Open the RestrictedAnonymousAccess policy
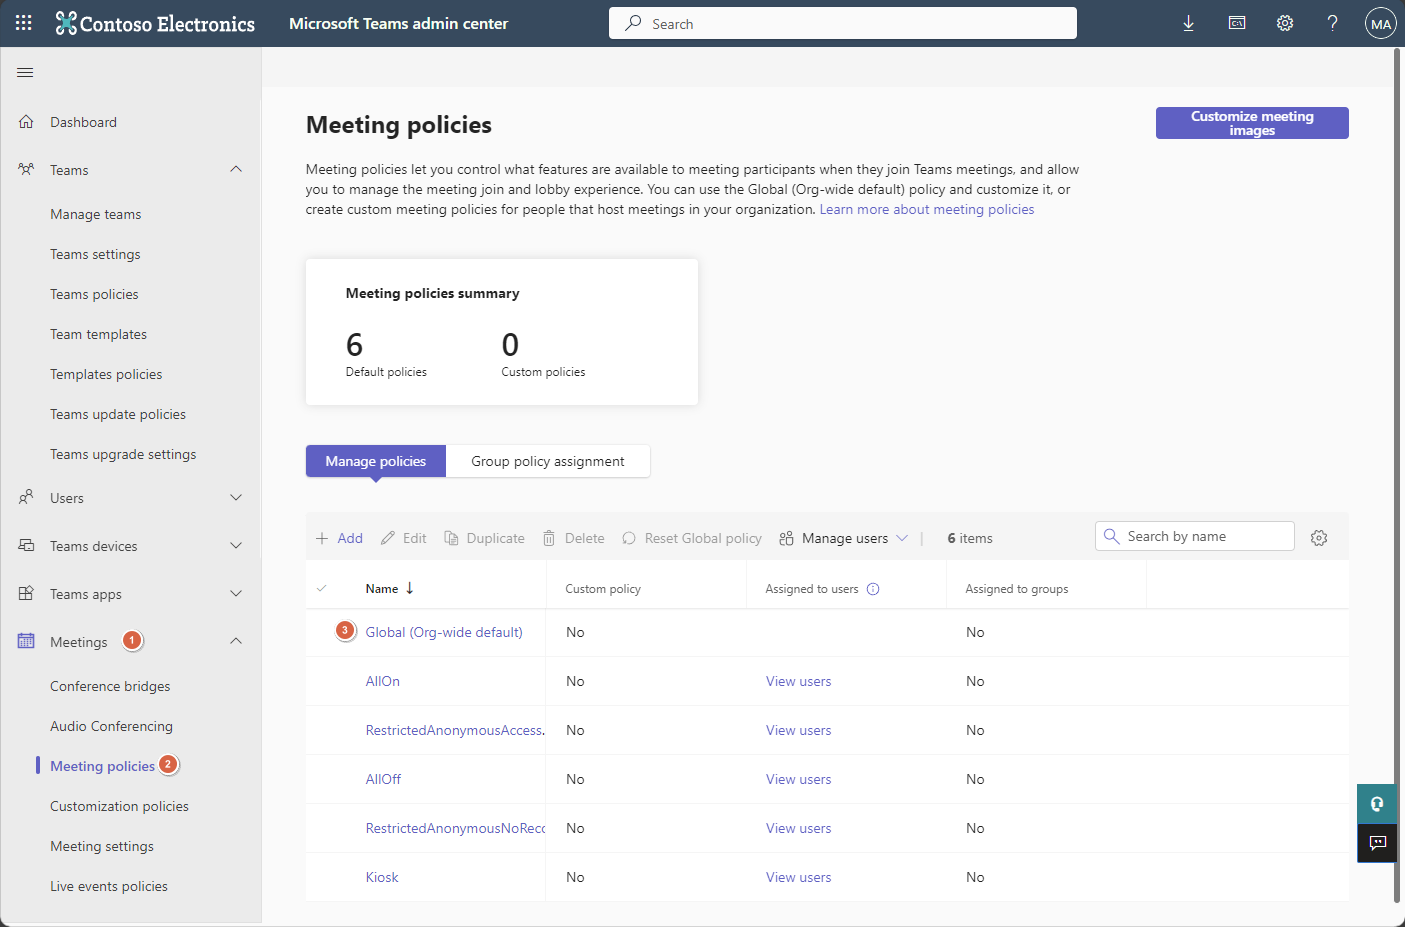 (x=455, y=730)
